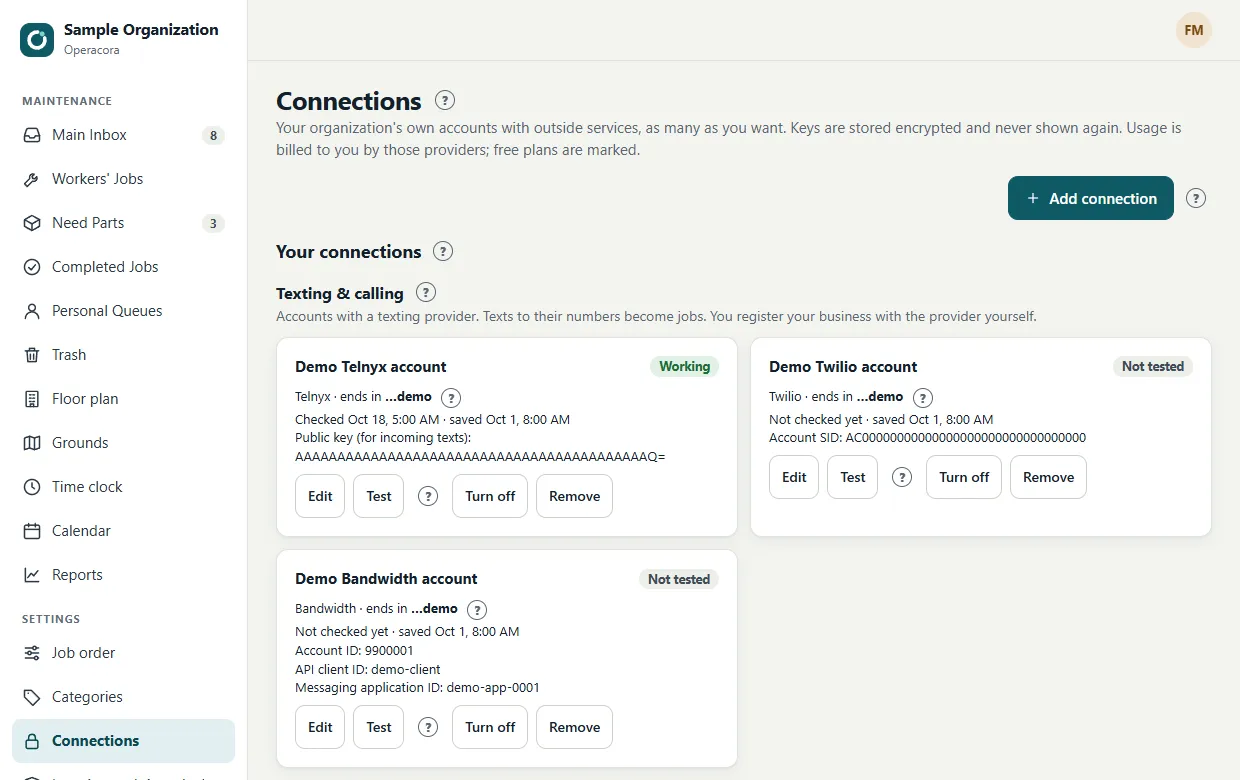Click the Add connection button
This screenshot has height=780, width=1240.
(1091, 198)
